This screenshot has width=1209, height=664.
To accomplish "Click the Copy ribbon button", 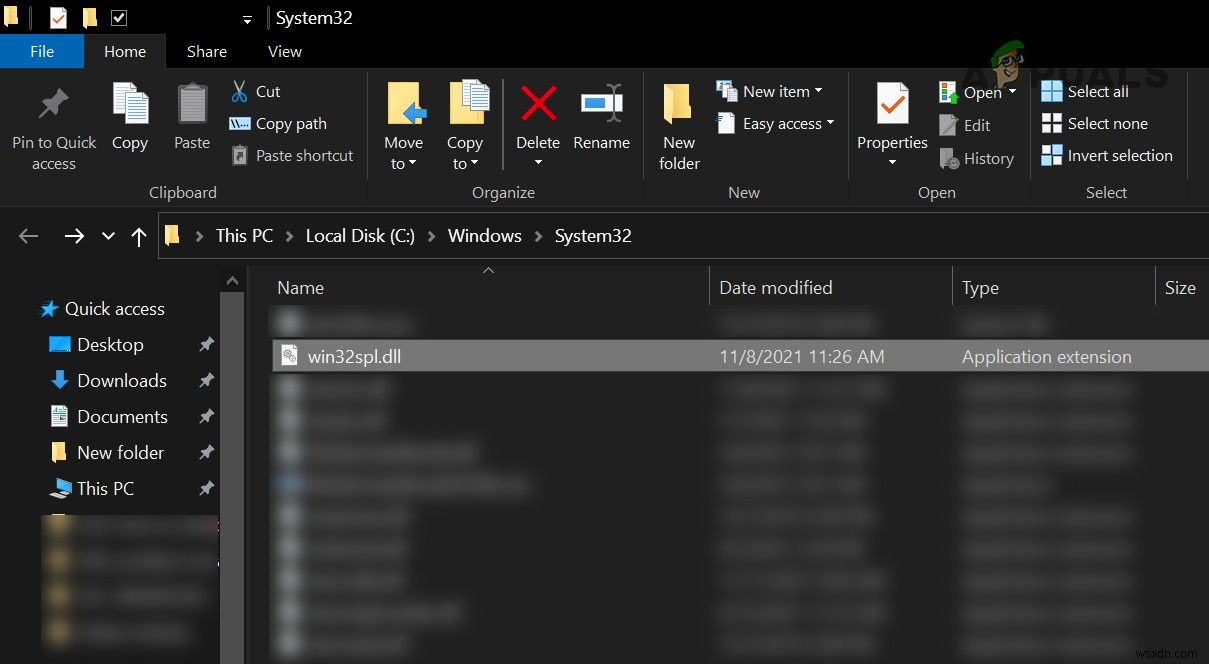I will [130, 118].
